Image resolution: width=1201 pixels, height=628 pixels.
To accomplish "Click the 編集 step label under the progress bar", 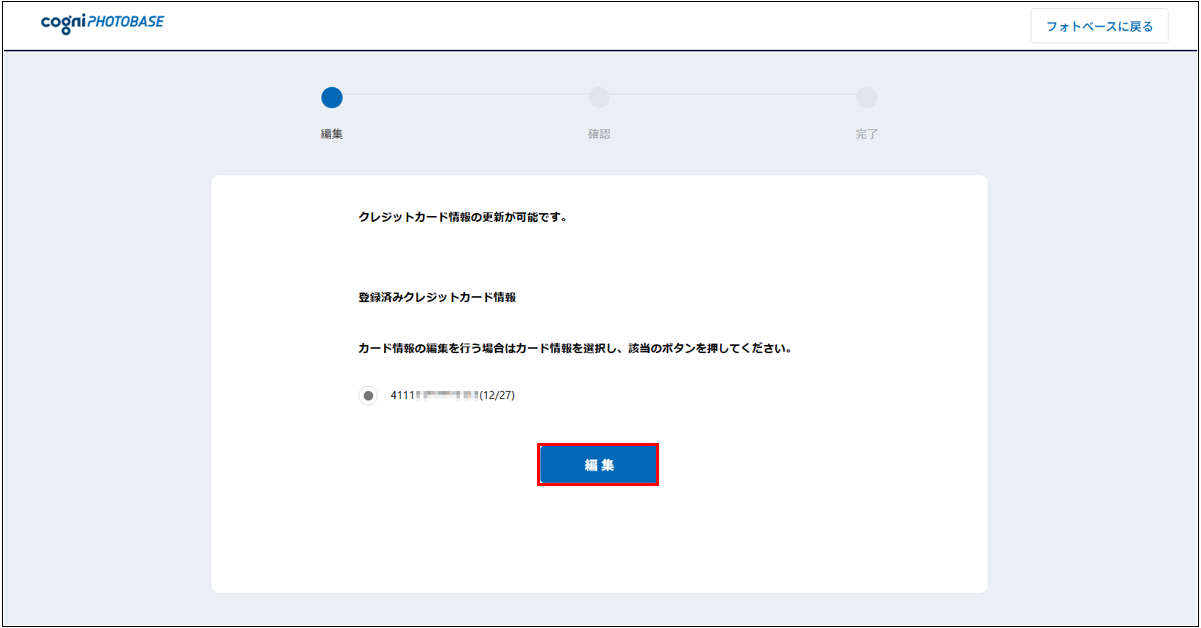I will pos(332,134).
